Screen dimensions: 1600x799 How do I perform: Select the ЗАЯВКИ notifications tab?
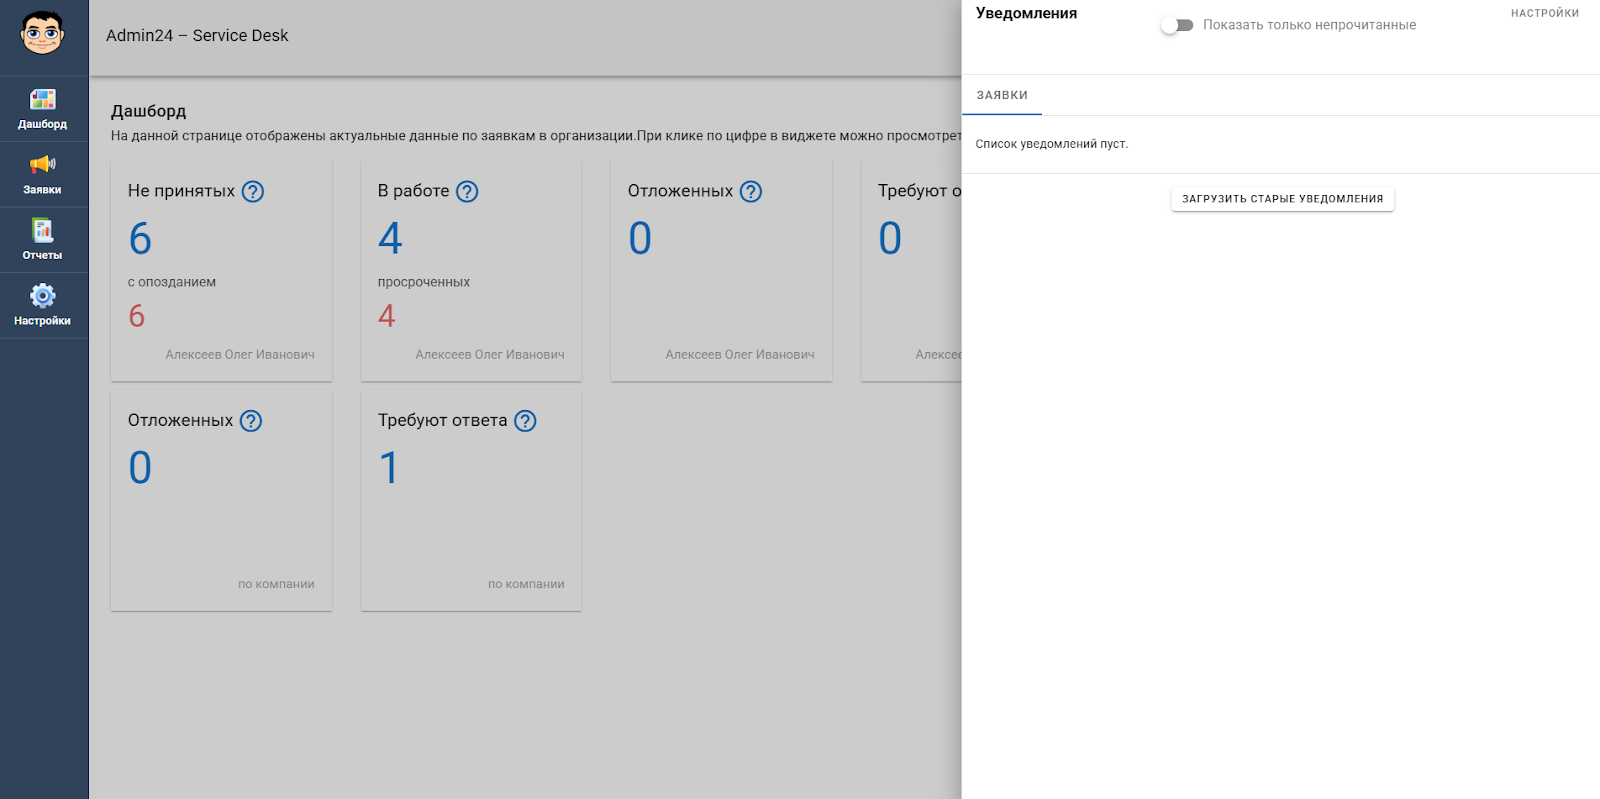click(1002, 95)
